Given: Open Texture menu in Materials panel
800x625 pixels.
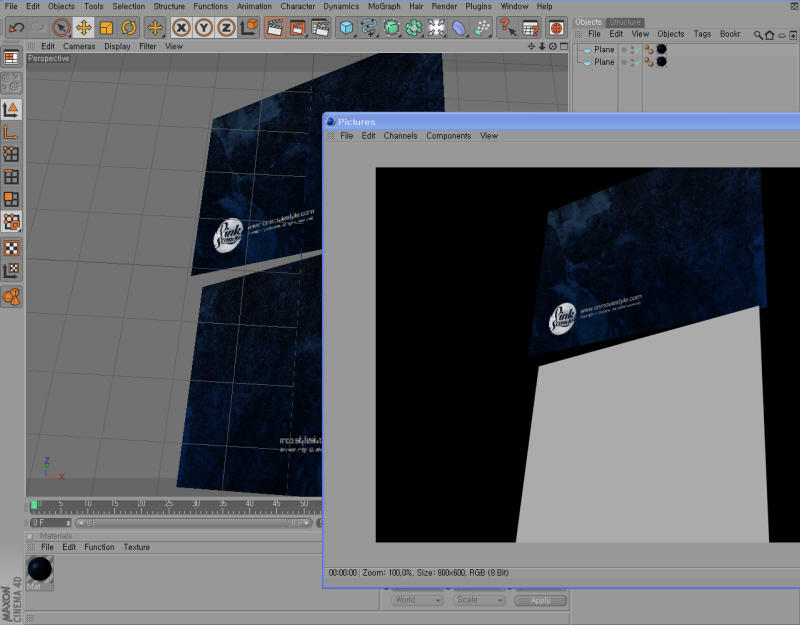Looking at the screenshot, I should coord(136,547).
